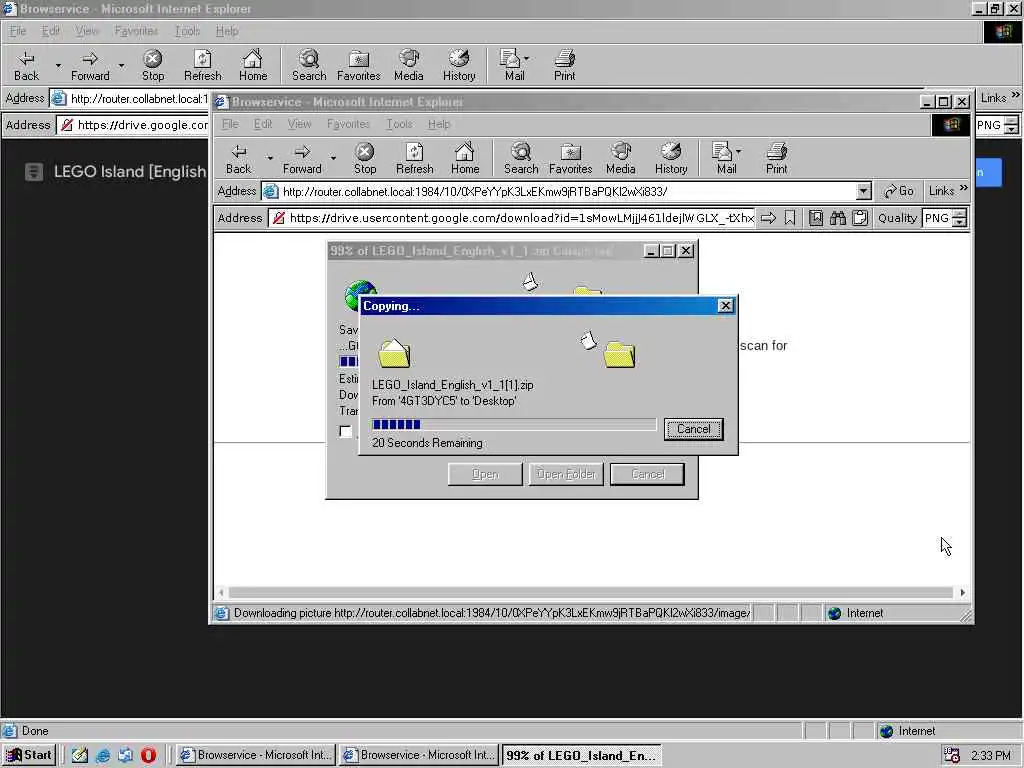This screenshot has width=1024, height=768.
Task: Click the task scheduler tray icon
Action: click(952, 756)
